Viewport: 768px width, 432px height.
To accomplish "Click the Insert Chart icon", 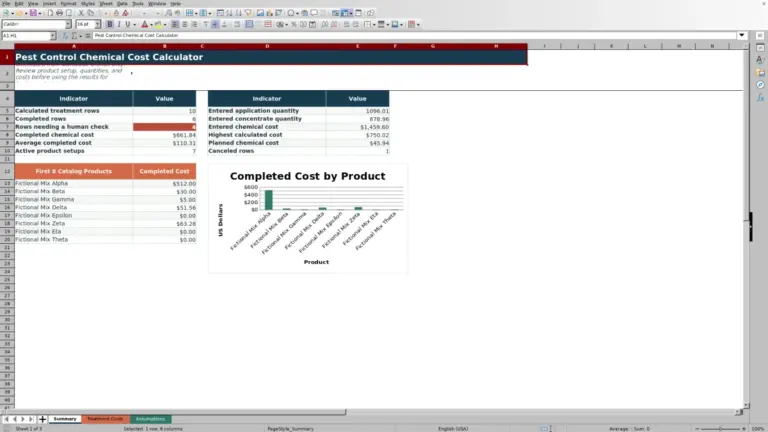I will click(269, 13).
